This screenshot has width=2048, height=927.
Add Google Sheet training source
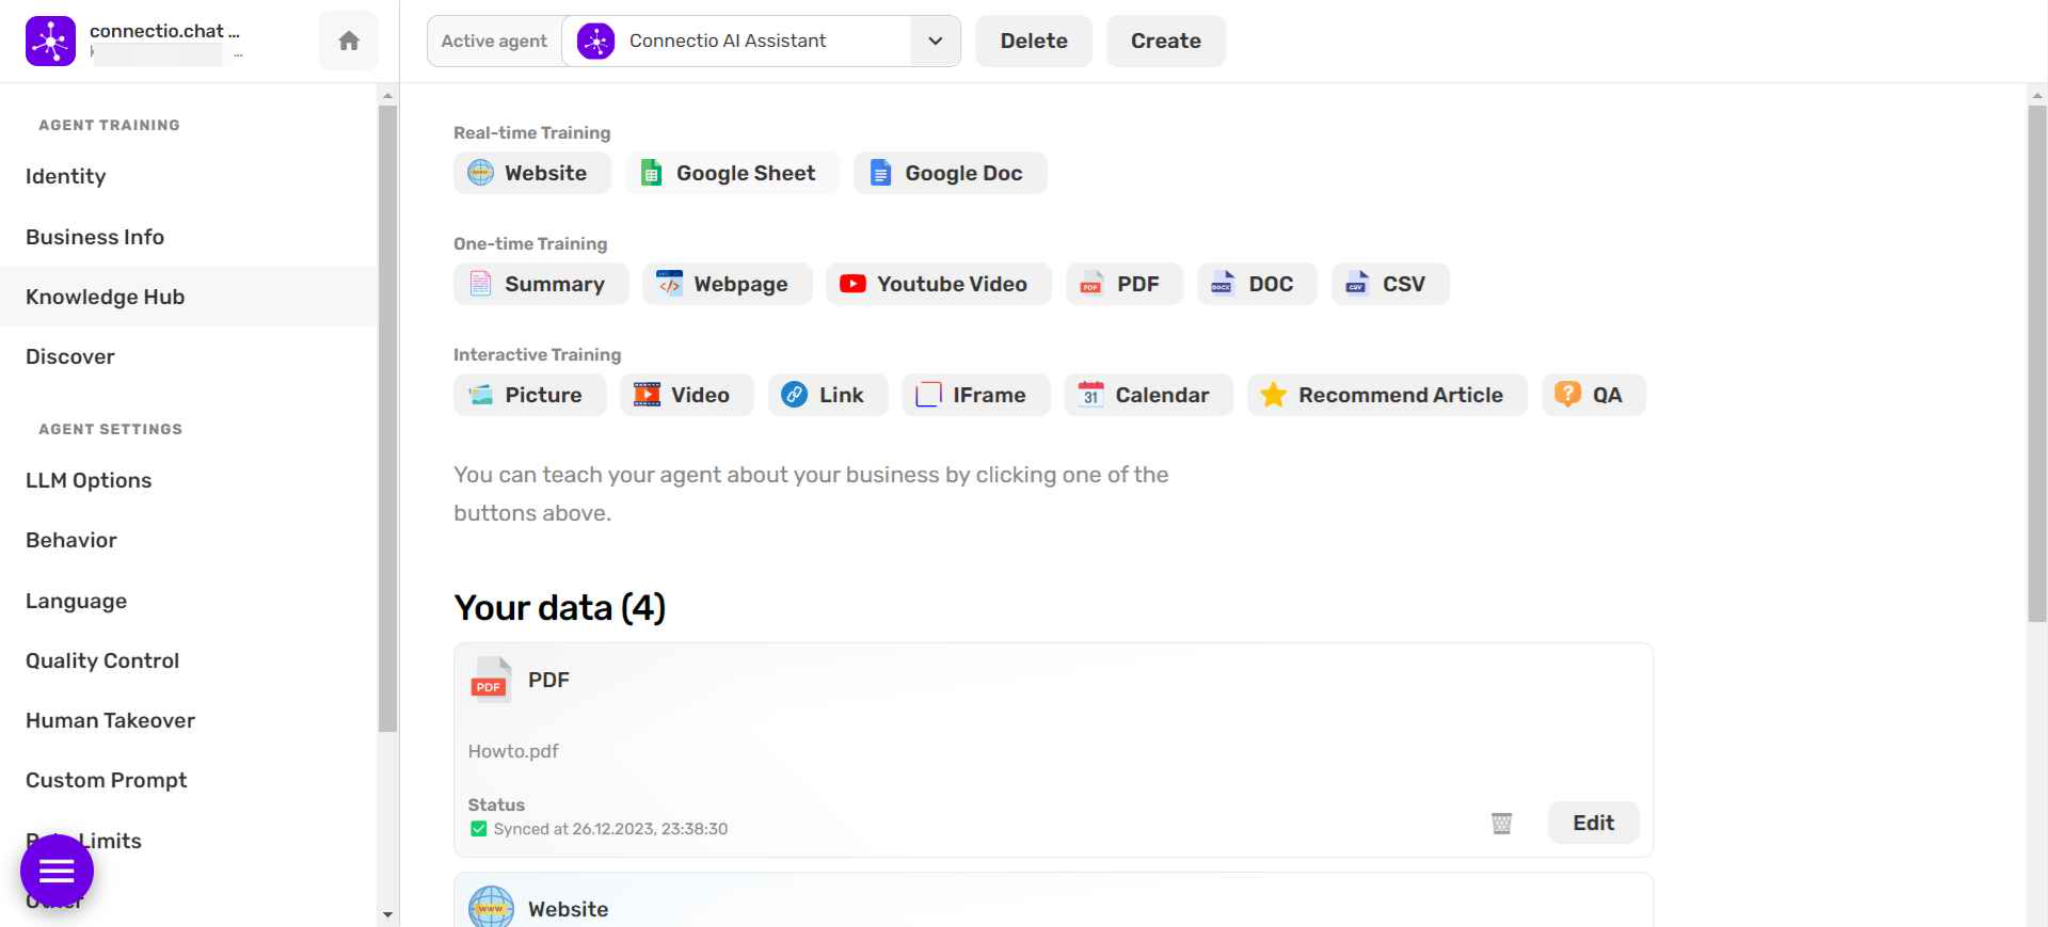[732, 173]
